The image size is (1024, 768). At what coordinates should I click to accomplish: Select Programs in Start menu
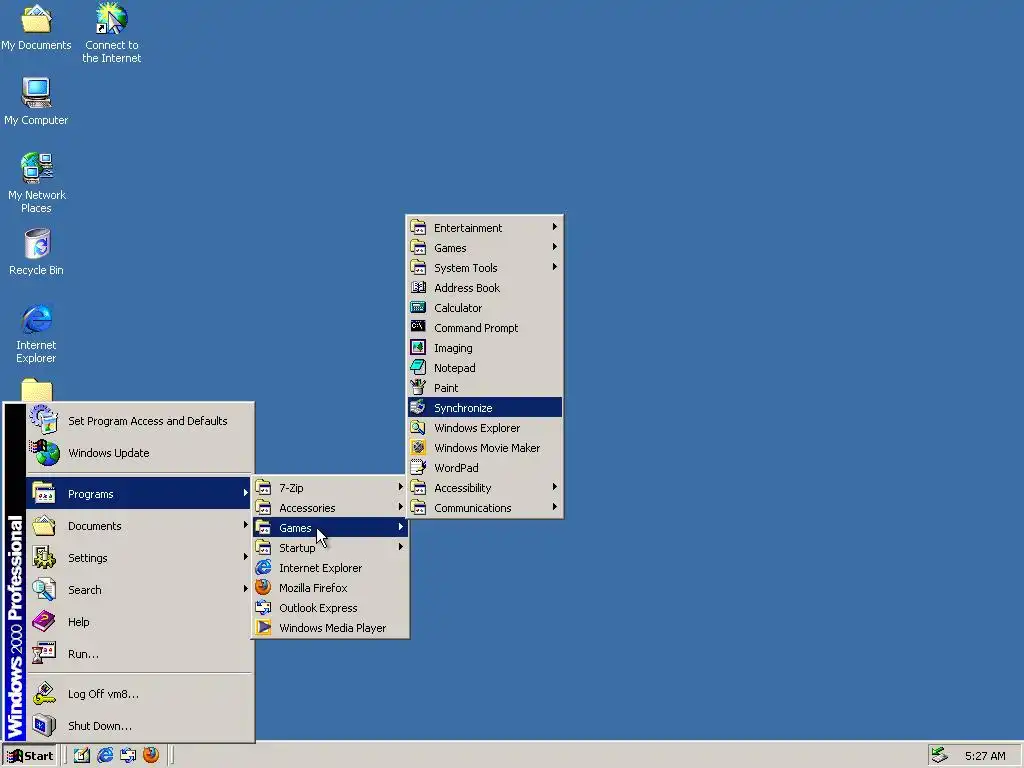point(139,494)
